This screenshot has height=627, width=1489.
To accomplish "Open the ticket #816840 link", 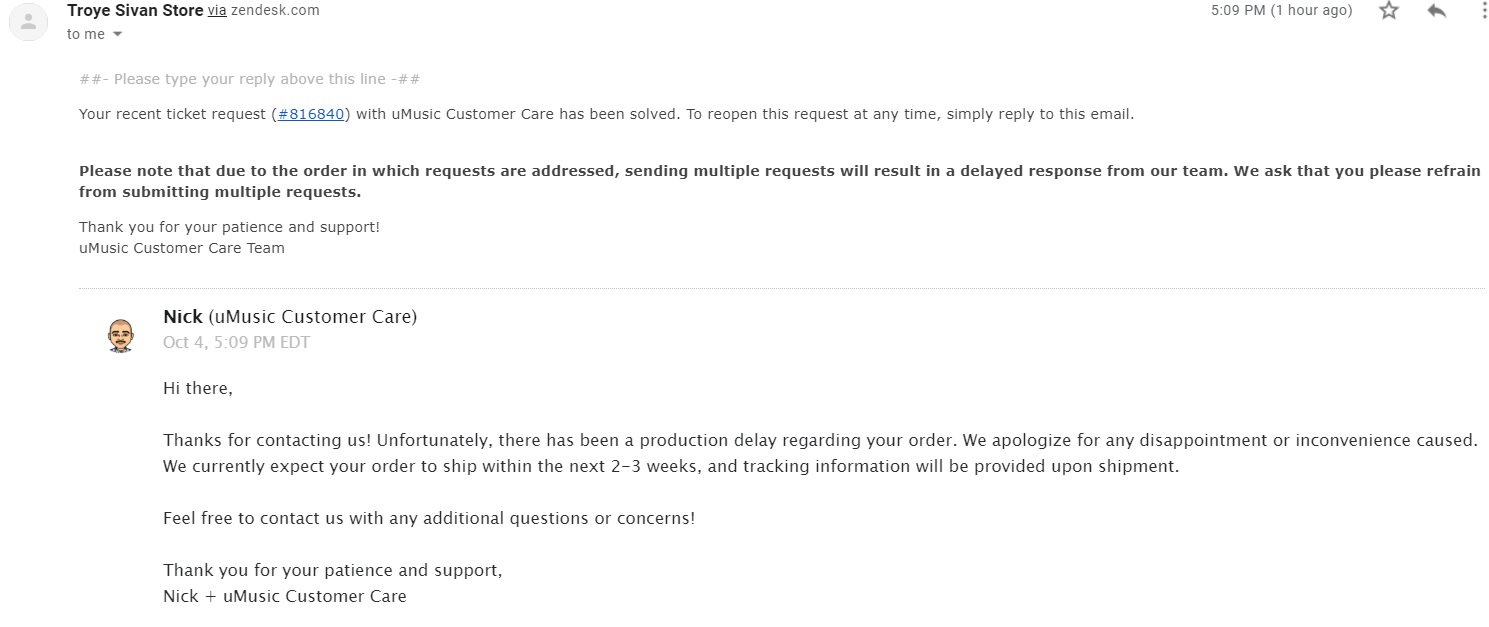I will point(311,114).
